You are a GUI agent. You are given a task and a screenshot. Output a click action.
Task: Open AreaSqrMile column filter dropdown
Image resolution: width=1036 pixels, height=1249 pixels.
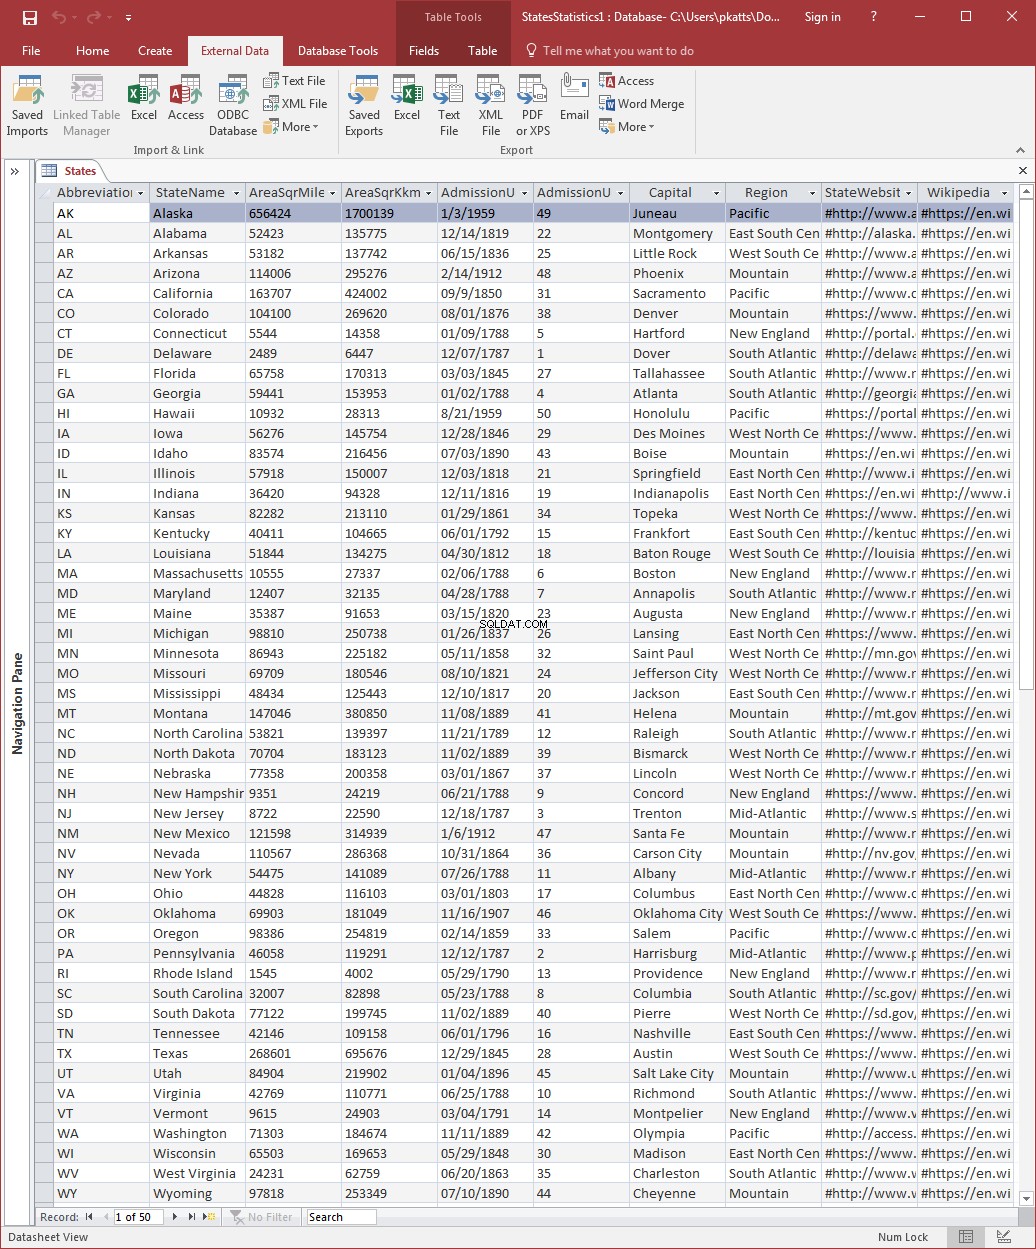pos(333,193)
